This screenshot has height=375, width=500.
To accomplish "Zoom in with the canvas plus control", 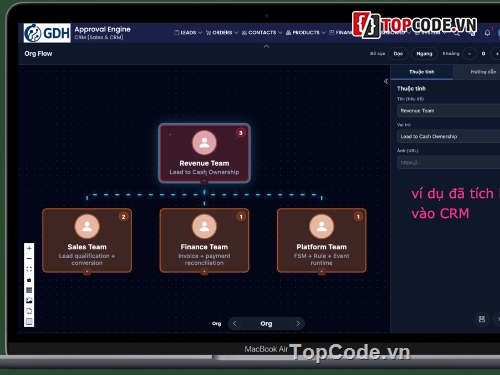I will pyautogui.click(x=29, y=248).
